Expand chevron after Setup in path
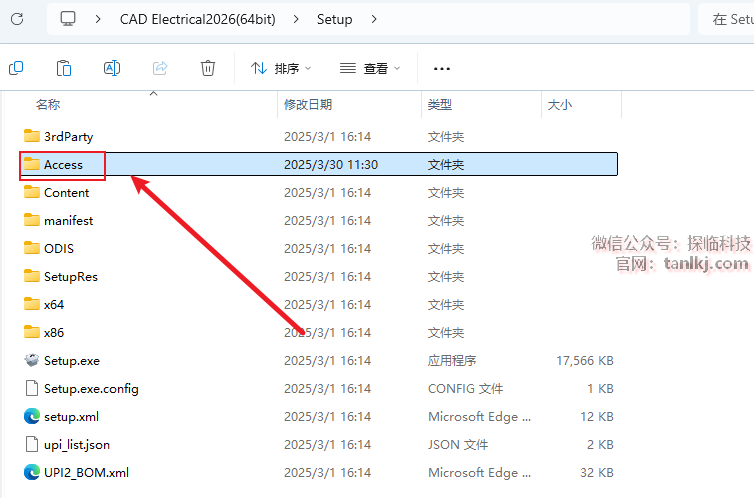Screen dimensions: 754x498 (374, 19)
